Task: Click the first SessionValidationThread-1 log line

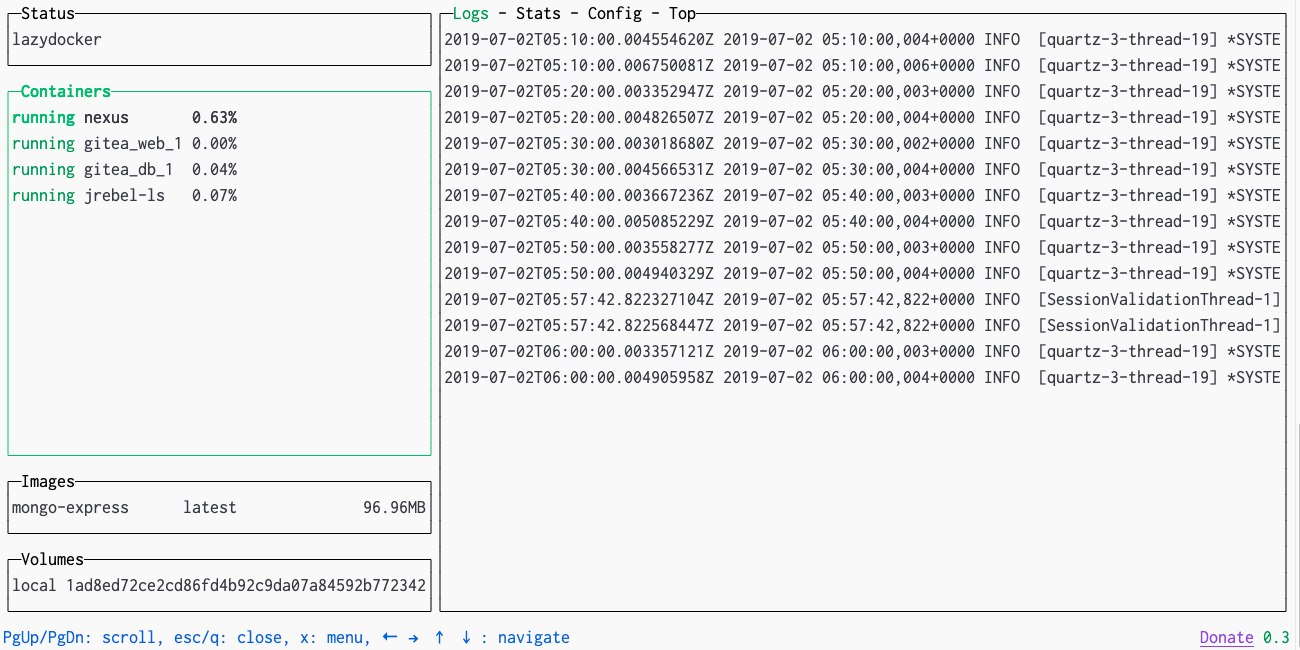Action: point(860,300)
